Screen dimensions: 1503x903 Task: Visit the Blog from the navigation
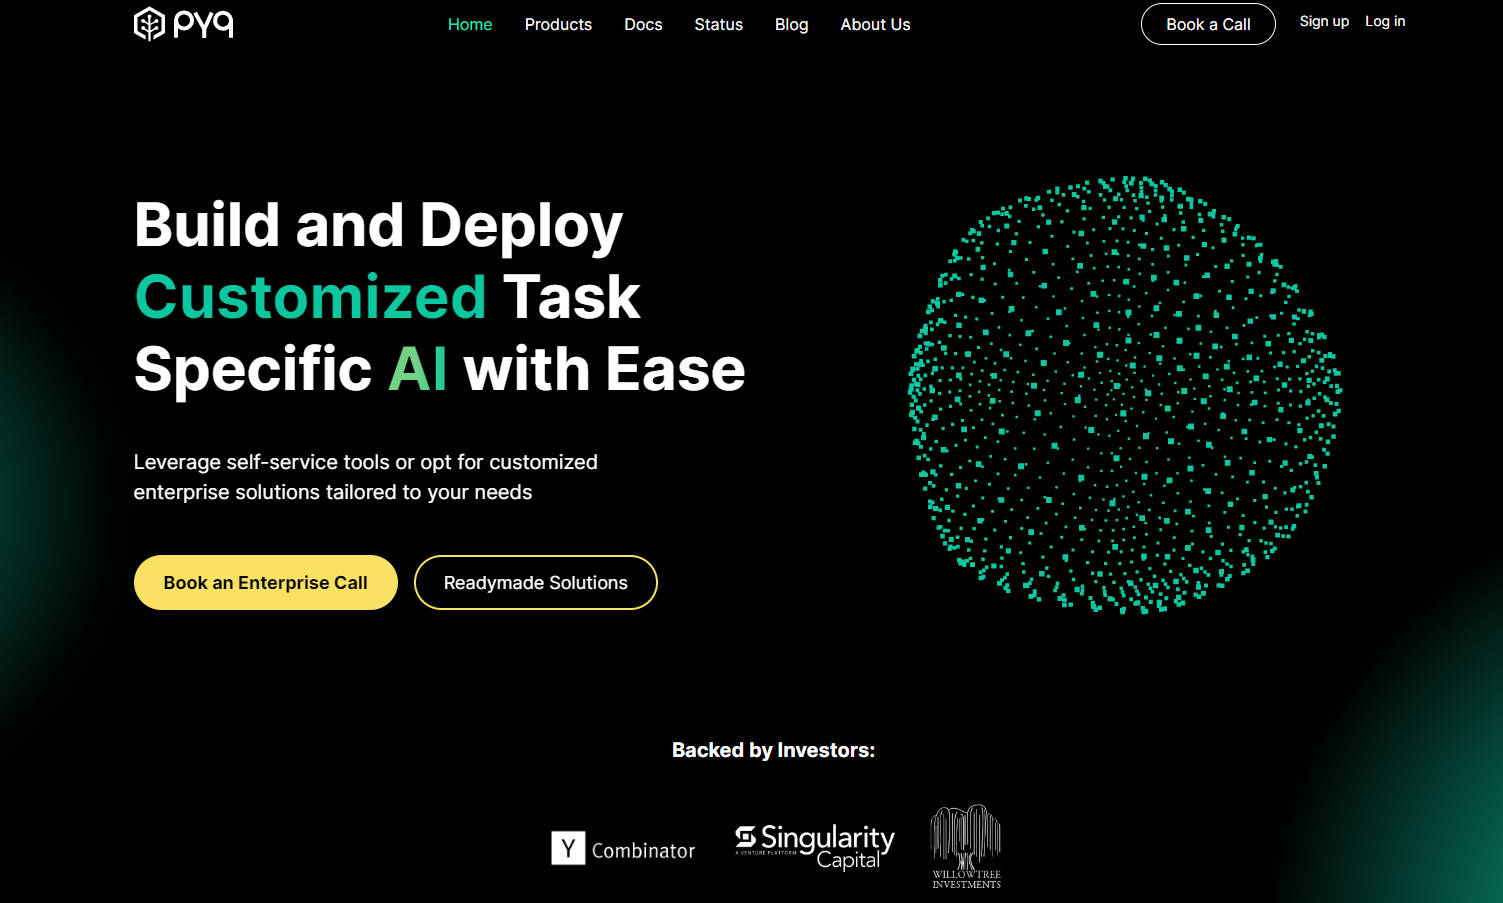[x=791, y=24]
